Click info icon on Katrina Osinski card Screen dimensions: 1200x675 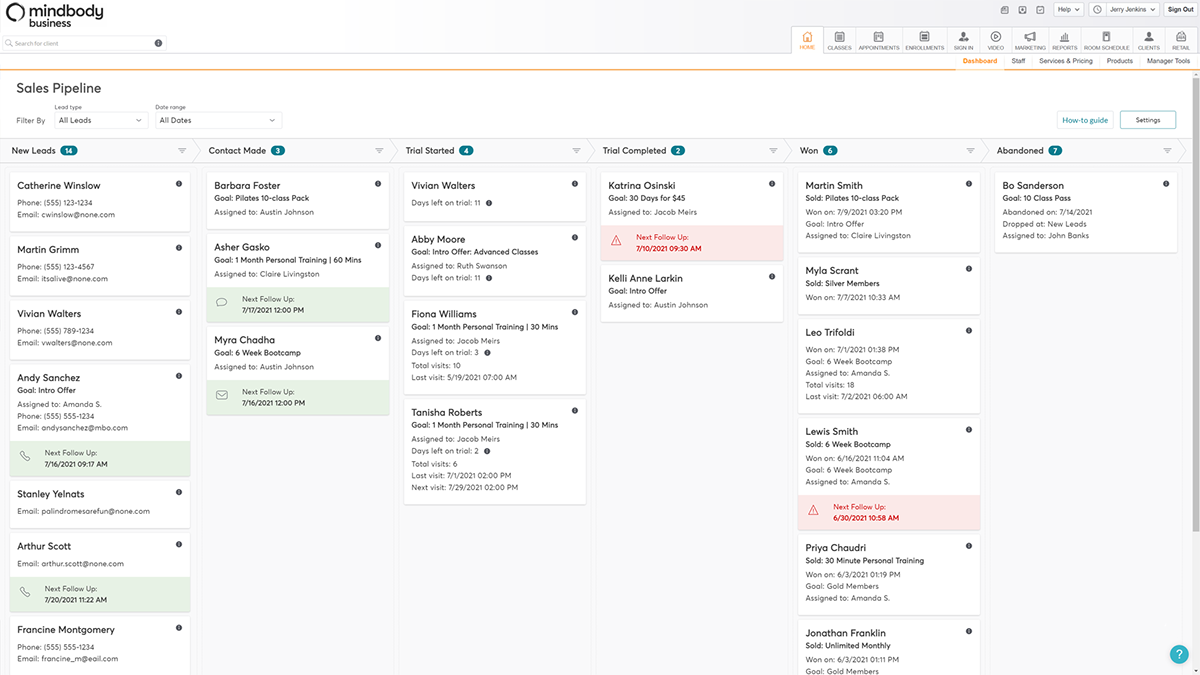(x=771, y=184)
